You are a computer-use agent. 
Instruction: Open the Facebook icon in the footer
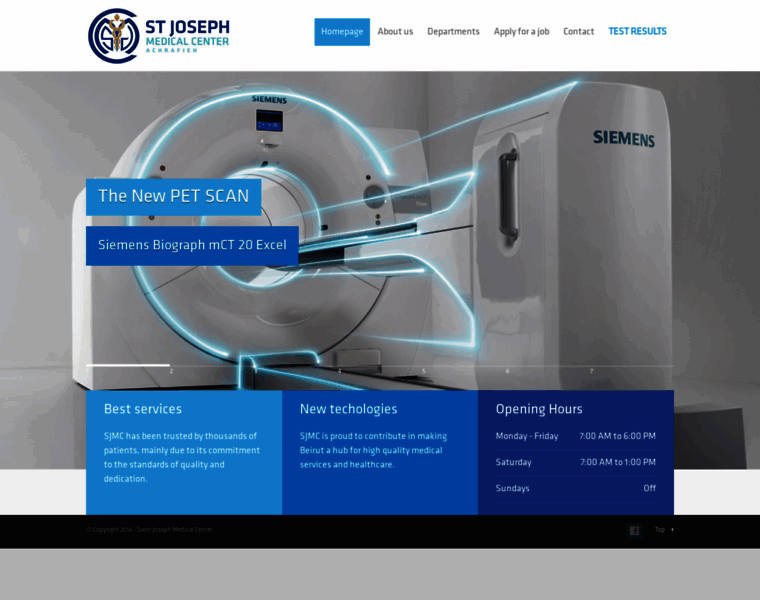tap(634, 530)
